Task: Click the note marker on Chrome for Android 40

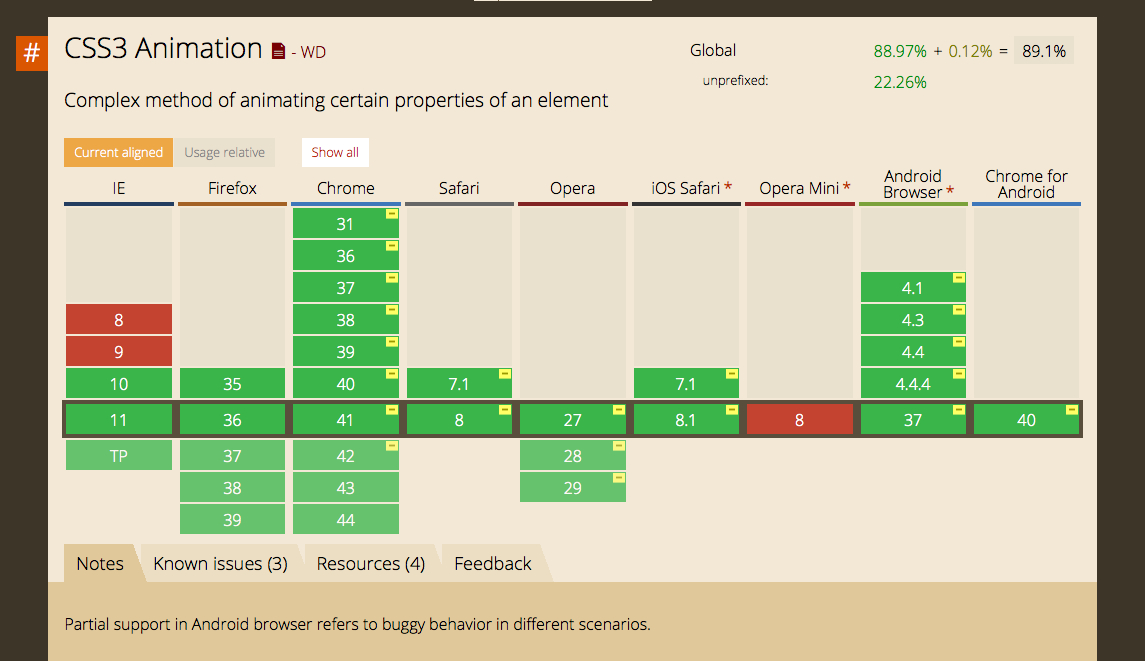Action: click(x=1072, y=409)
